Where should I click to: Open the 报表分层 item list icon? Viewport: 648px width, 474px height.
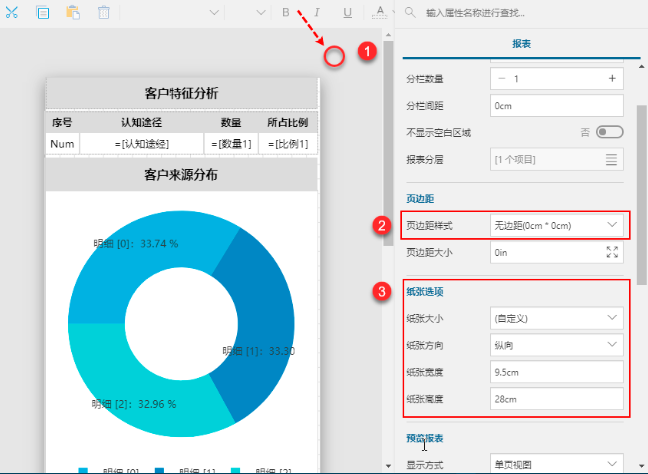tap(612, 160)
